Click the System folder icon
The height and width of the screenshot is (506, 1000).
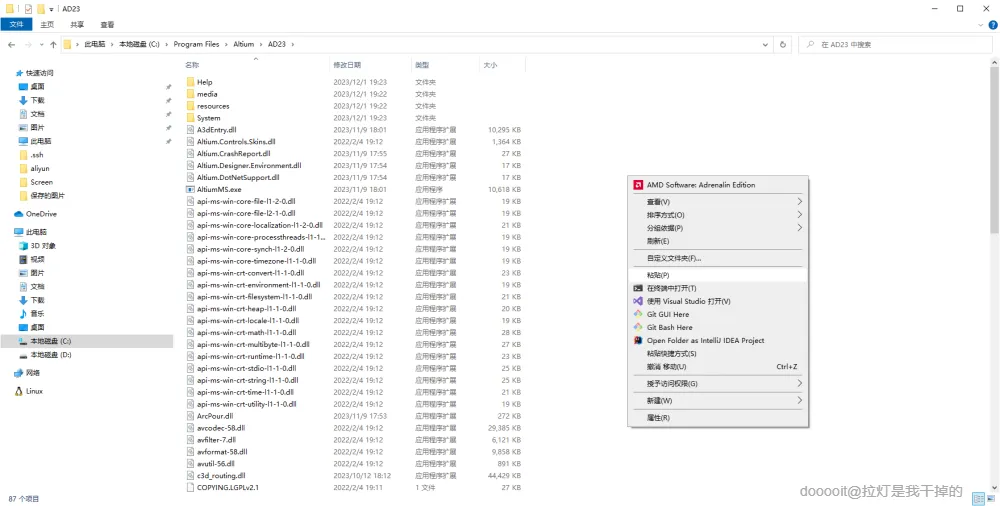[190, 118]
